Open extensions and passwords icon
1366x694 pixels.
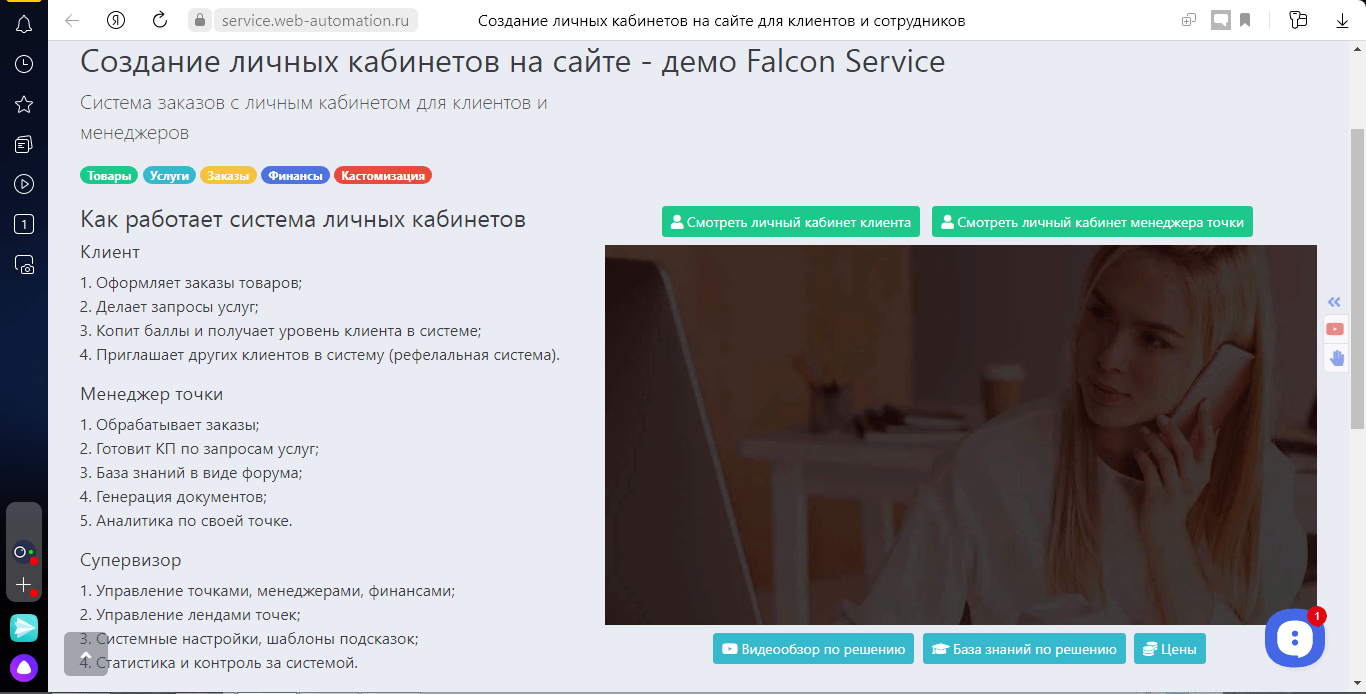tap(1299, 20)
